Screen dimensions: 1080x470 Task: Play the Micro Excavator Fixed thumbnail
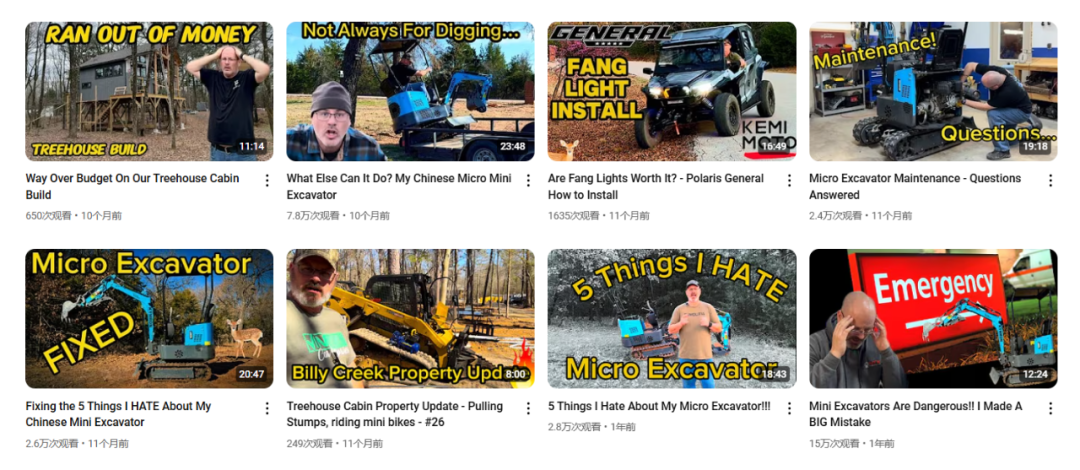(149, 318)
